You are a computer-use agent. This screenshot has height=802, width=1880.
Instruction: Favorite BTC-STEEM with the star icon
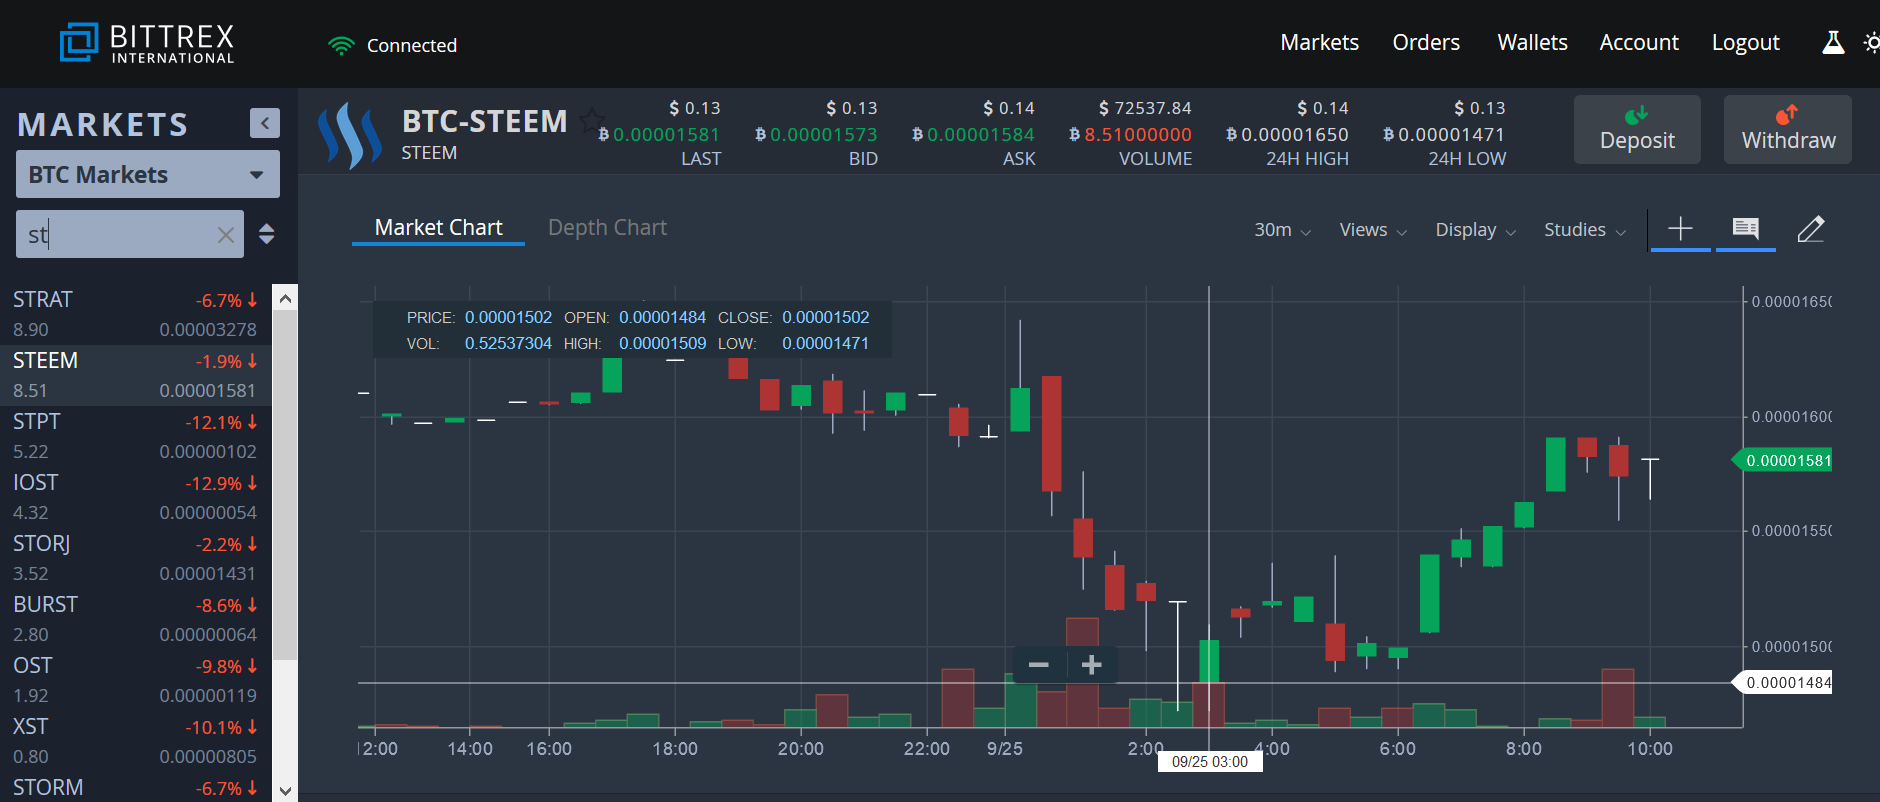(592, 120)
